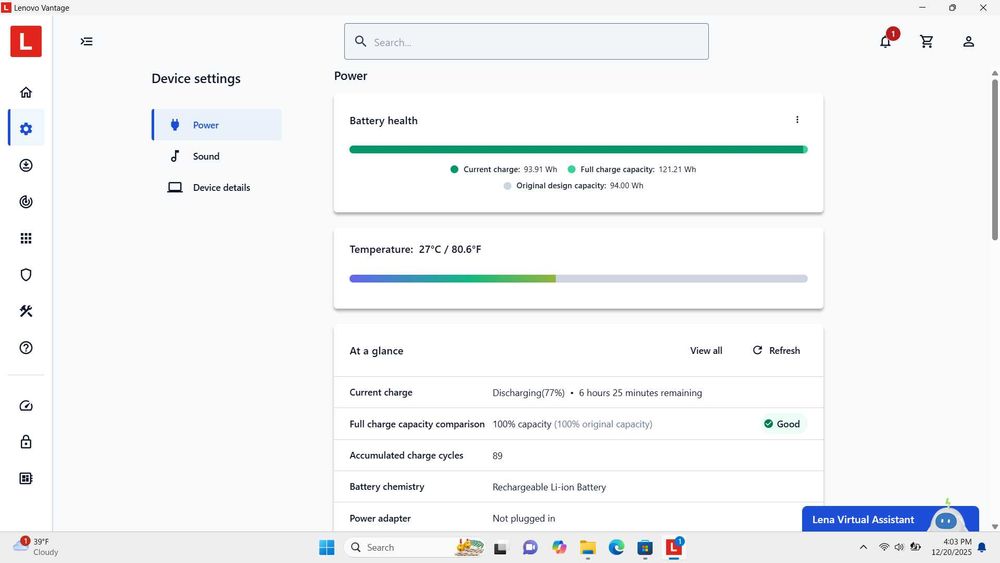Open the Windows Start menu
Screen dimensions: 1000x563
point(327,548)
